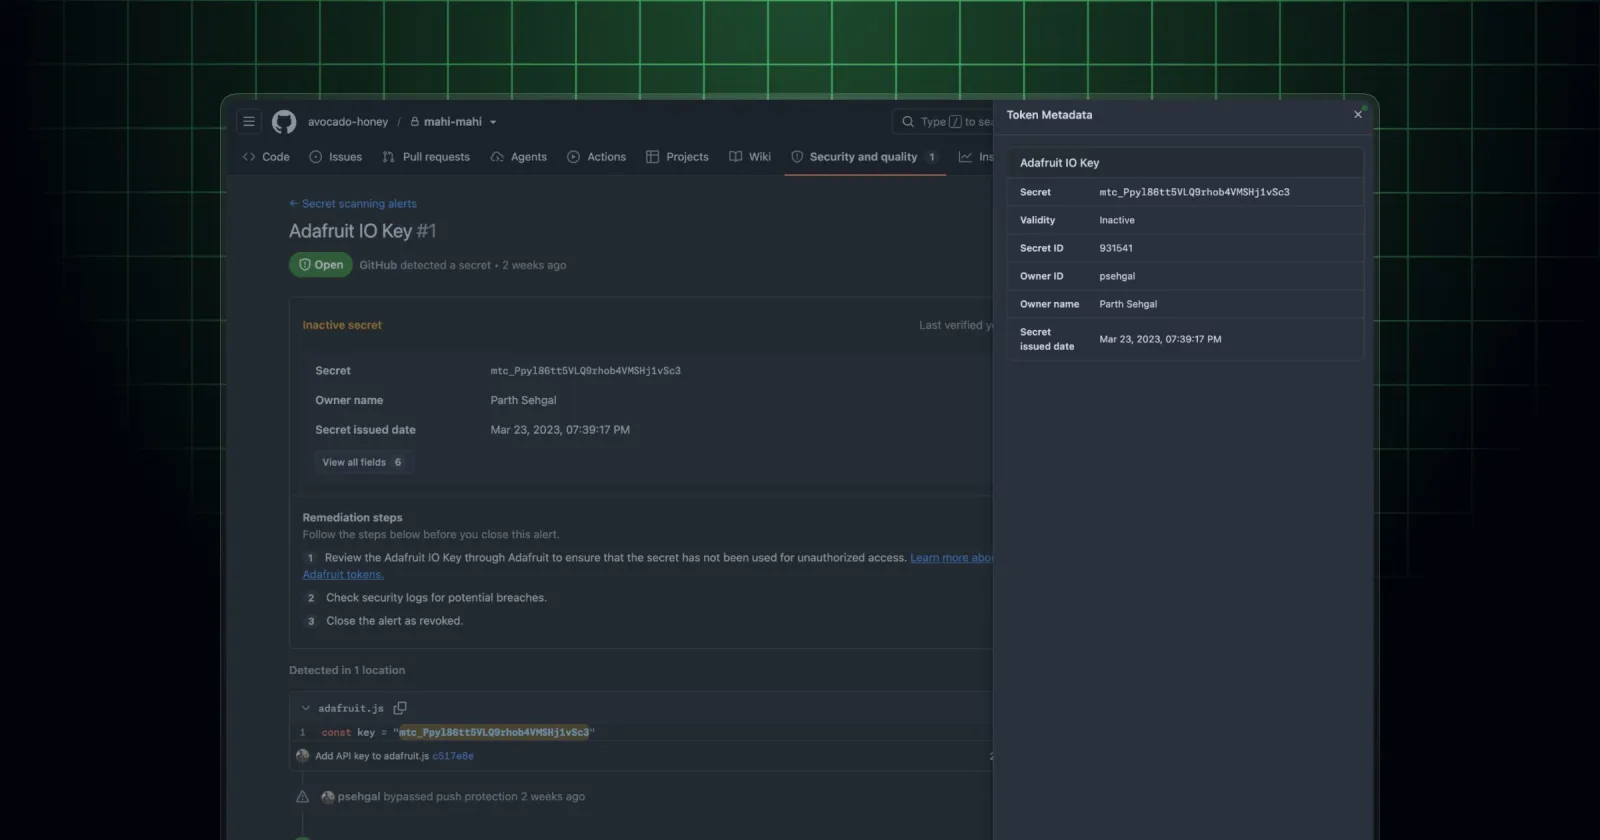Select the secret value in Token Metadata

(1194, 192)
